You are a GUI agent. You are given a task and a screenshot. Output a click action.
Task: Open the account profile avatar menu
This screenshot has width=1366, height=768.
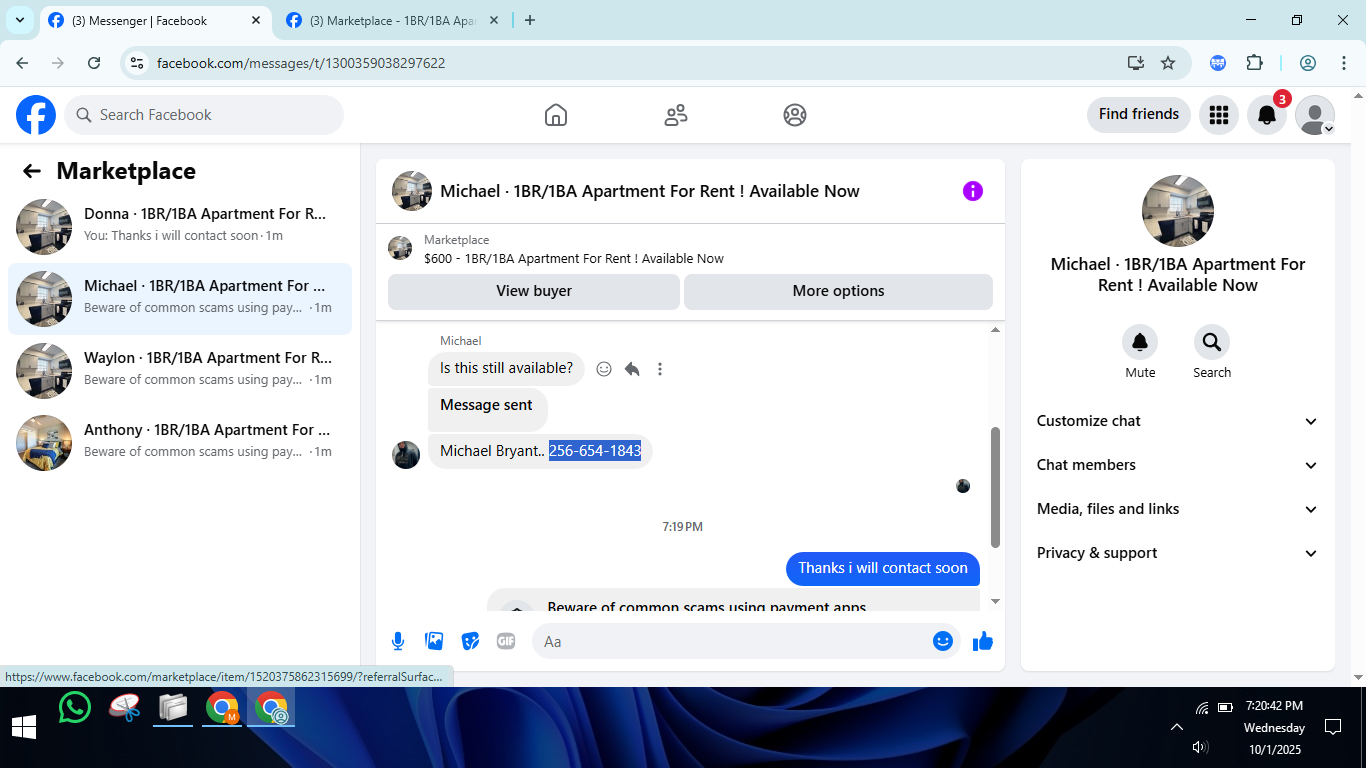click(x=1315, y=115)
